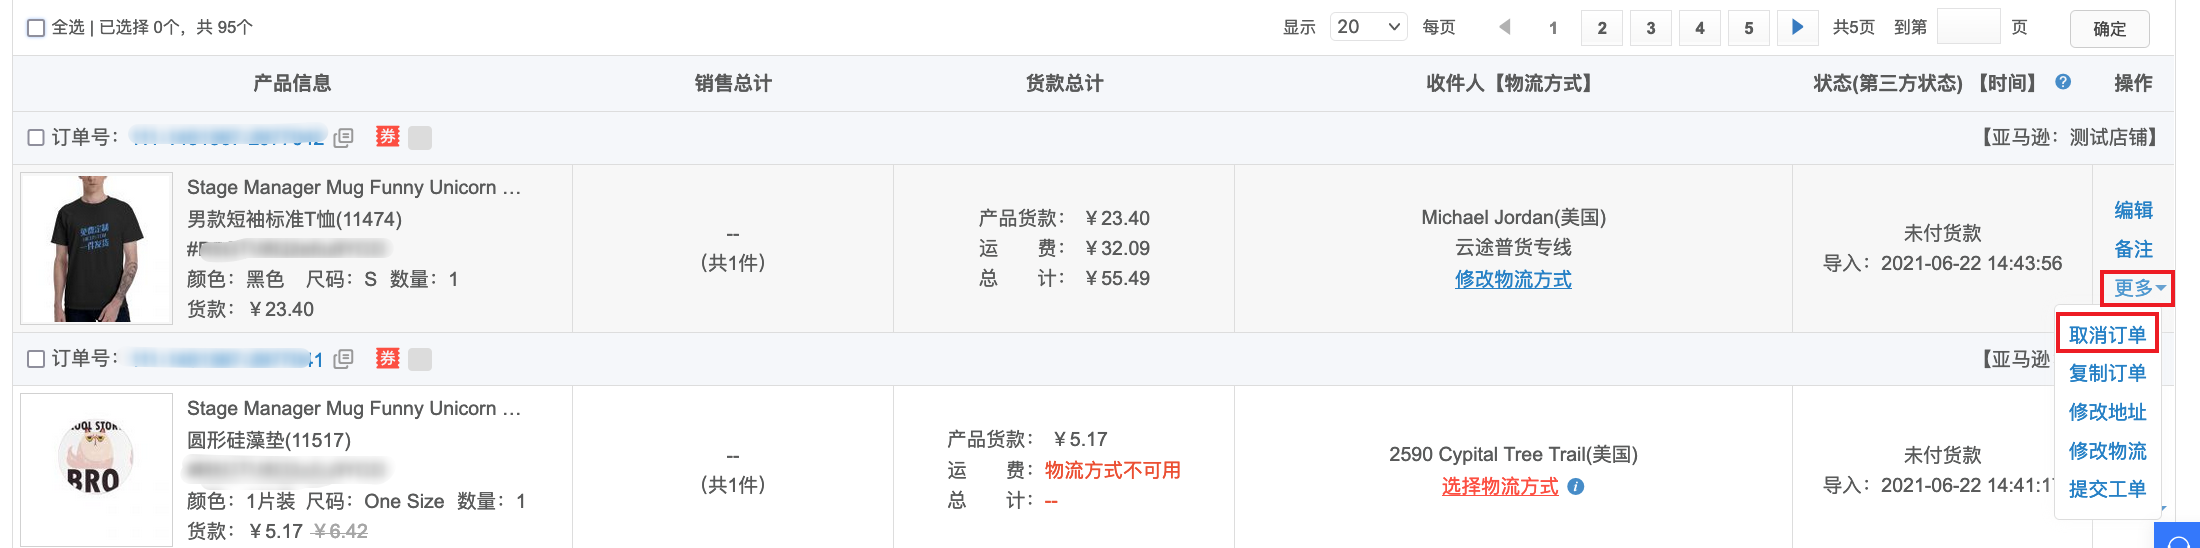Image resolution: width=2200 pixels, height=548 pixels.
Task: Tick the second order's checkbox
Action: [36, 359]
